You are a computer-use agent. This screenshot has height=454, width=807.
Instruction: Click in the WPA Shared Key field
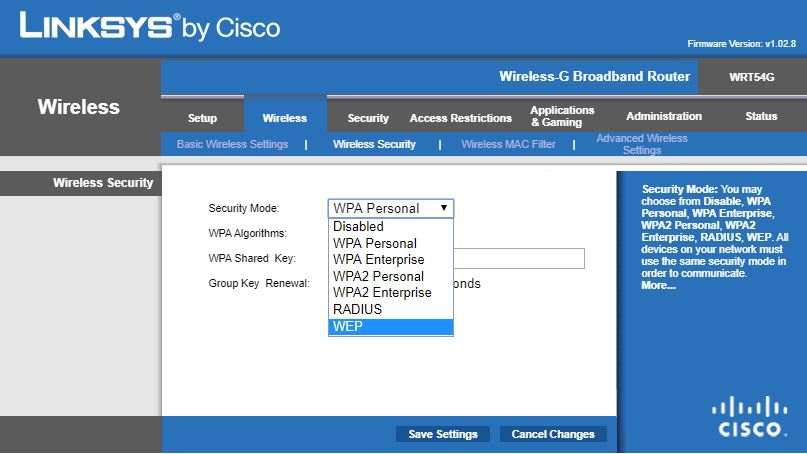(519, 258)
